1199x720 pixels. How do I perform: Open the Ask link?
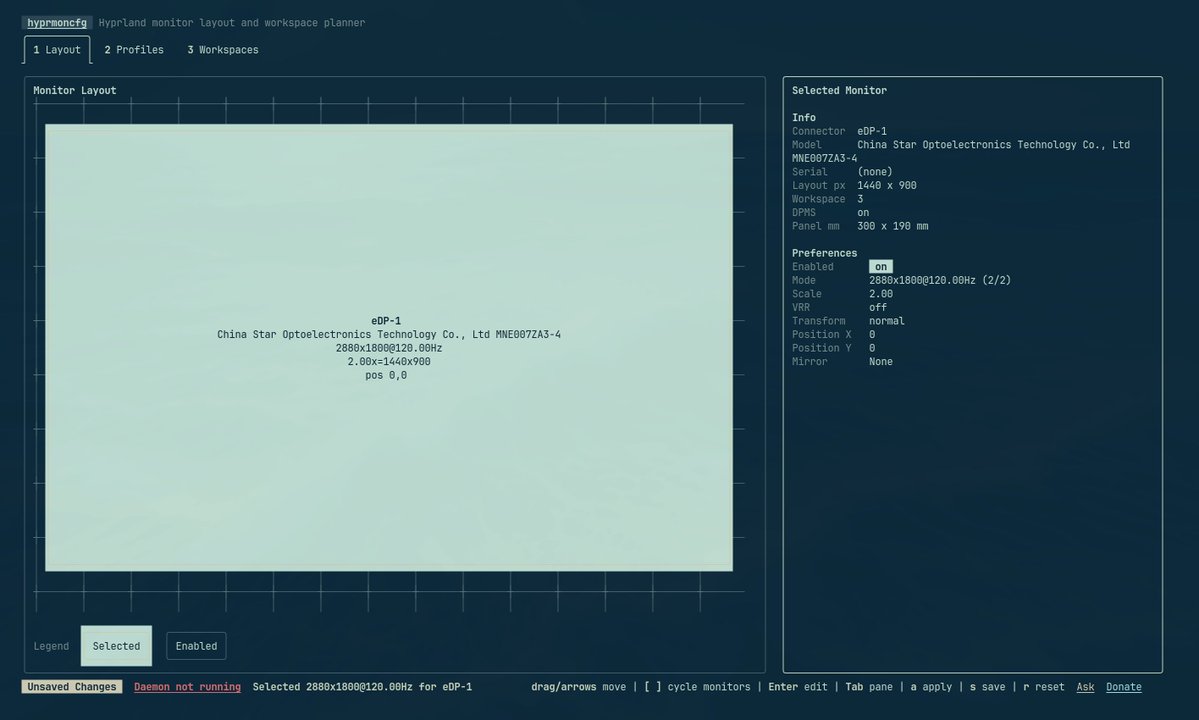1085,687
